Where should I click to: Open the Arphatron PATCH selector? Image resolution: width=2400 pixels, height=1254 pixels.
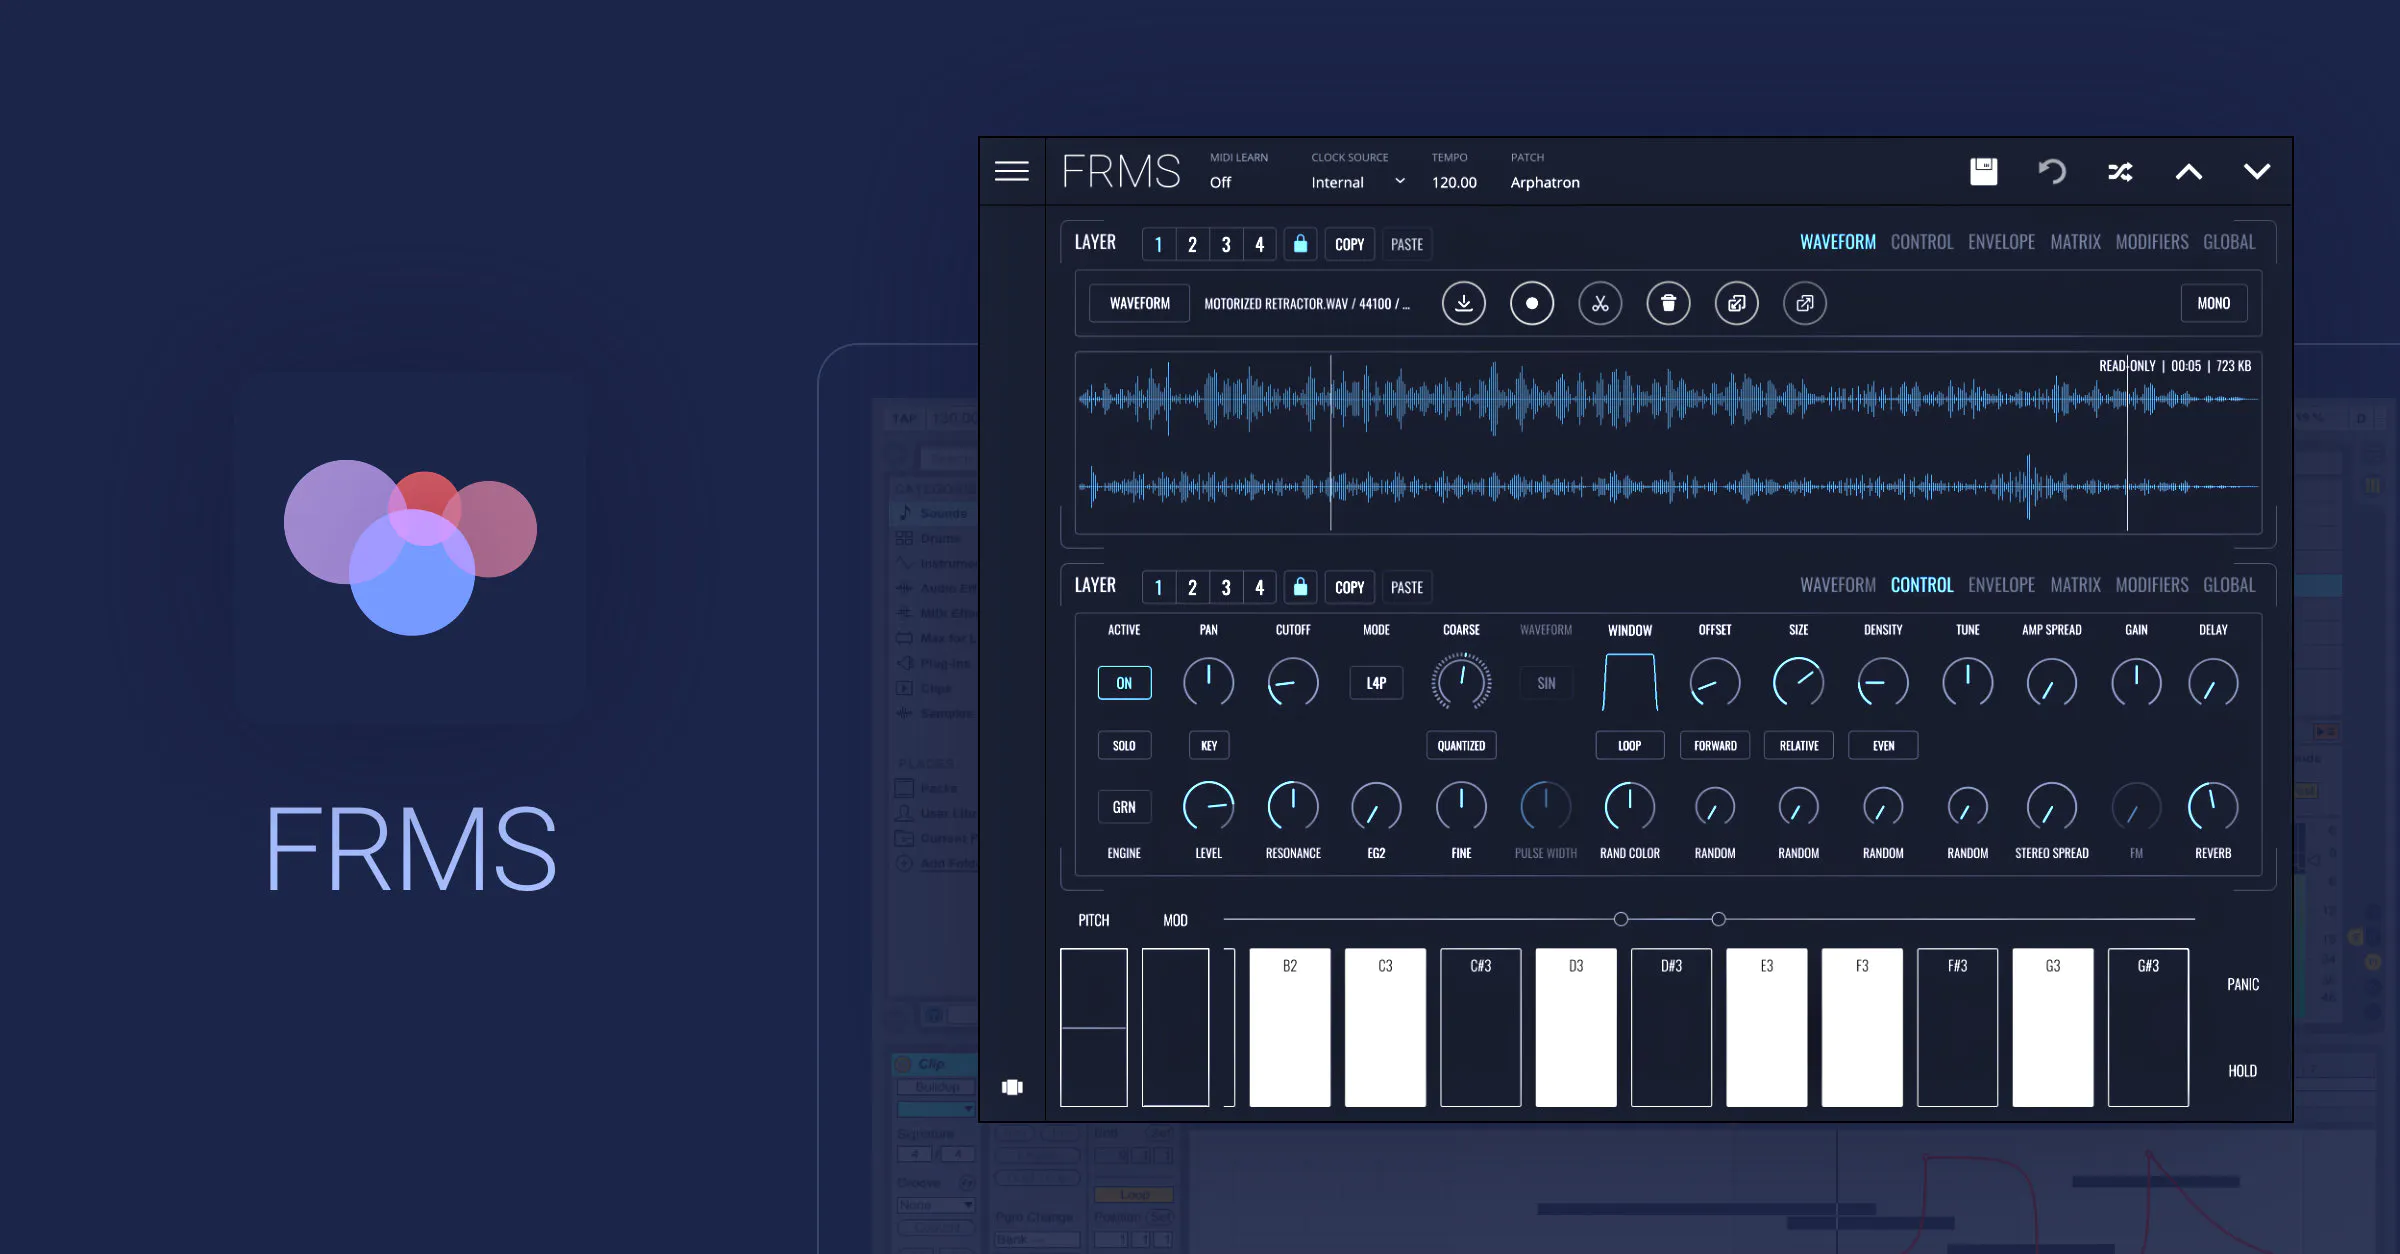pos(1545,182)
